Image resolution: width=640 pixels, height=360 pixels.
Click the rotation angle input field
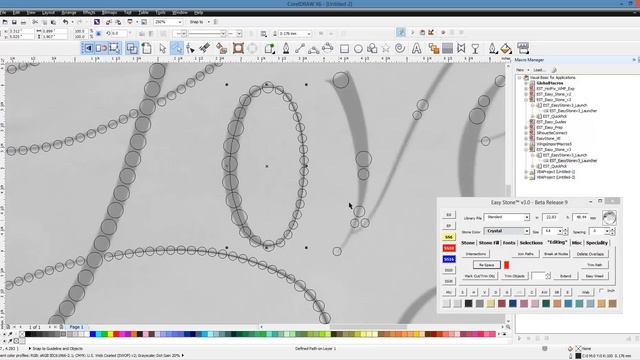(118, 33)
